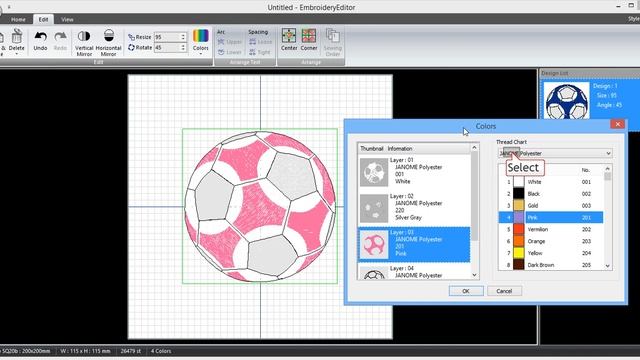Screen dimensions: 640x360
Task: Pick the Gold 003 thread swatch
Action: coord(518,205)
